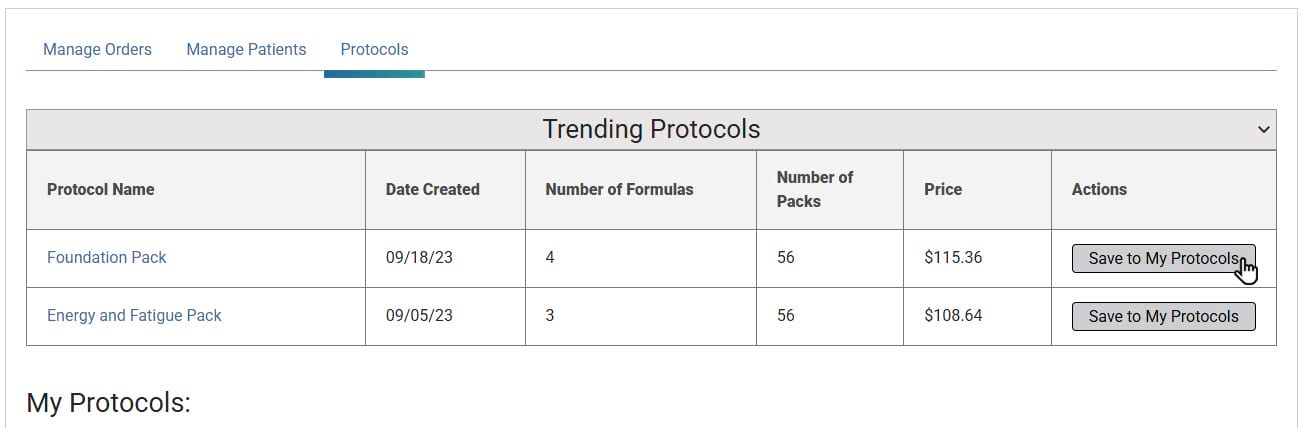Screen dimensions: 1303x428
Task: Save Foundation Pack to My Protocols
Action: tap(1163, 258)
